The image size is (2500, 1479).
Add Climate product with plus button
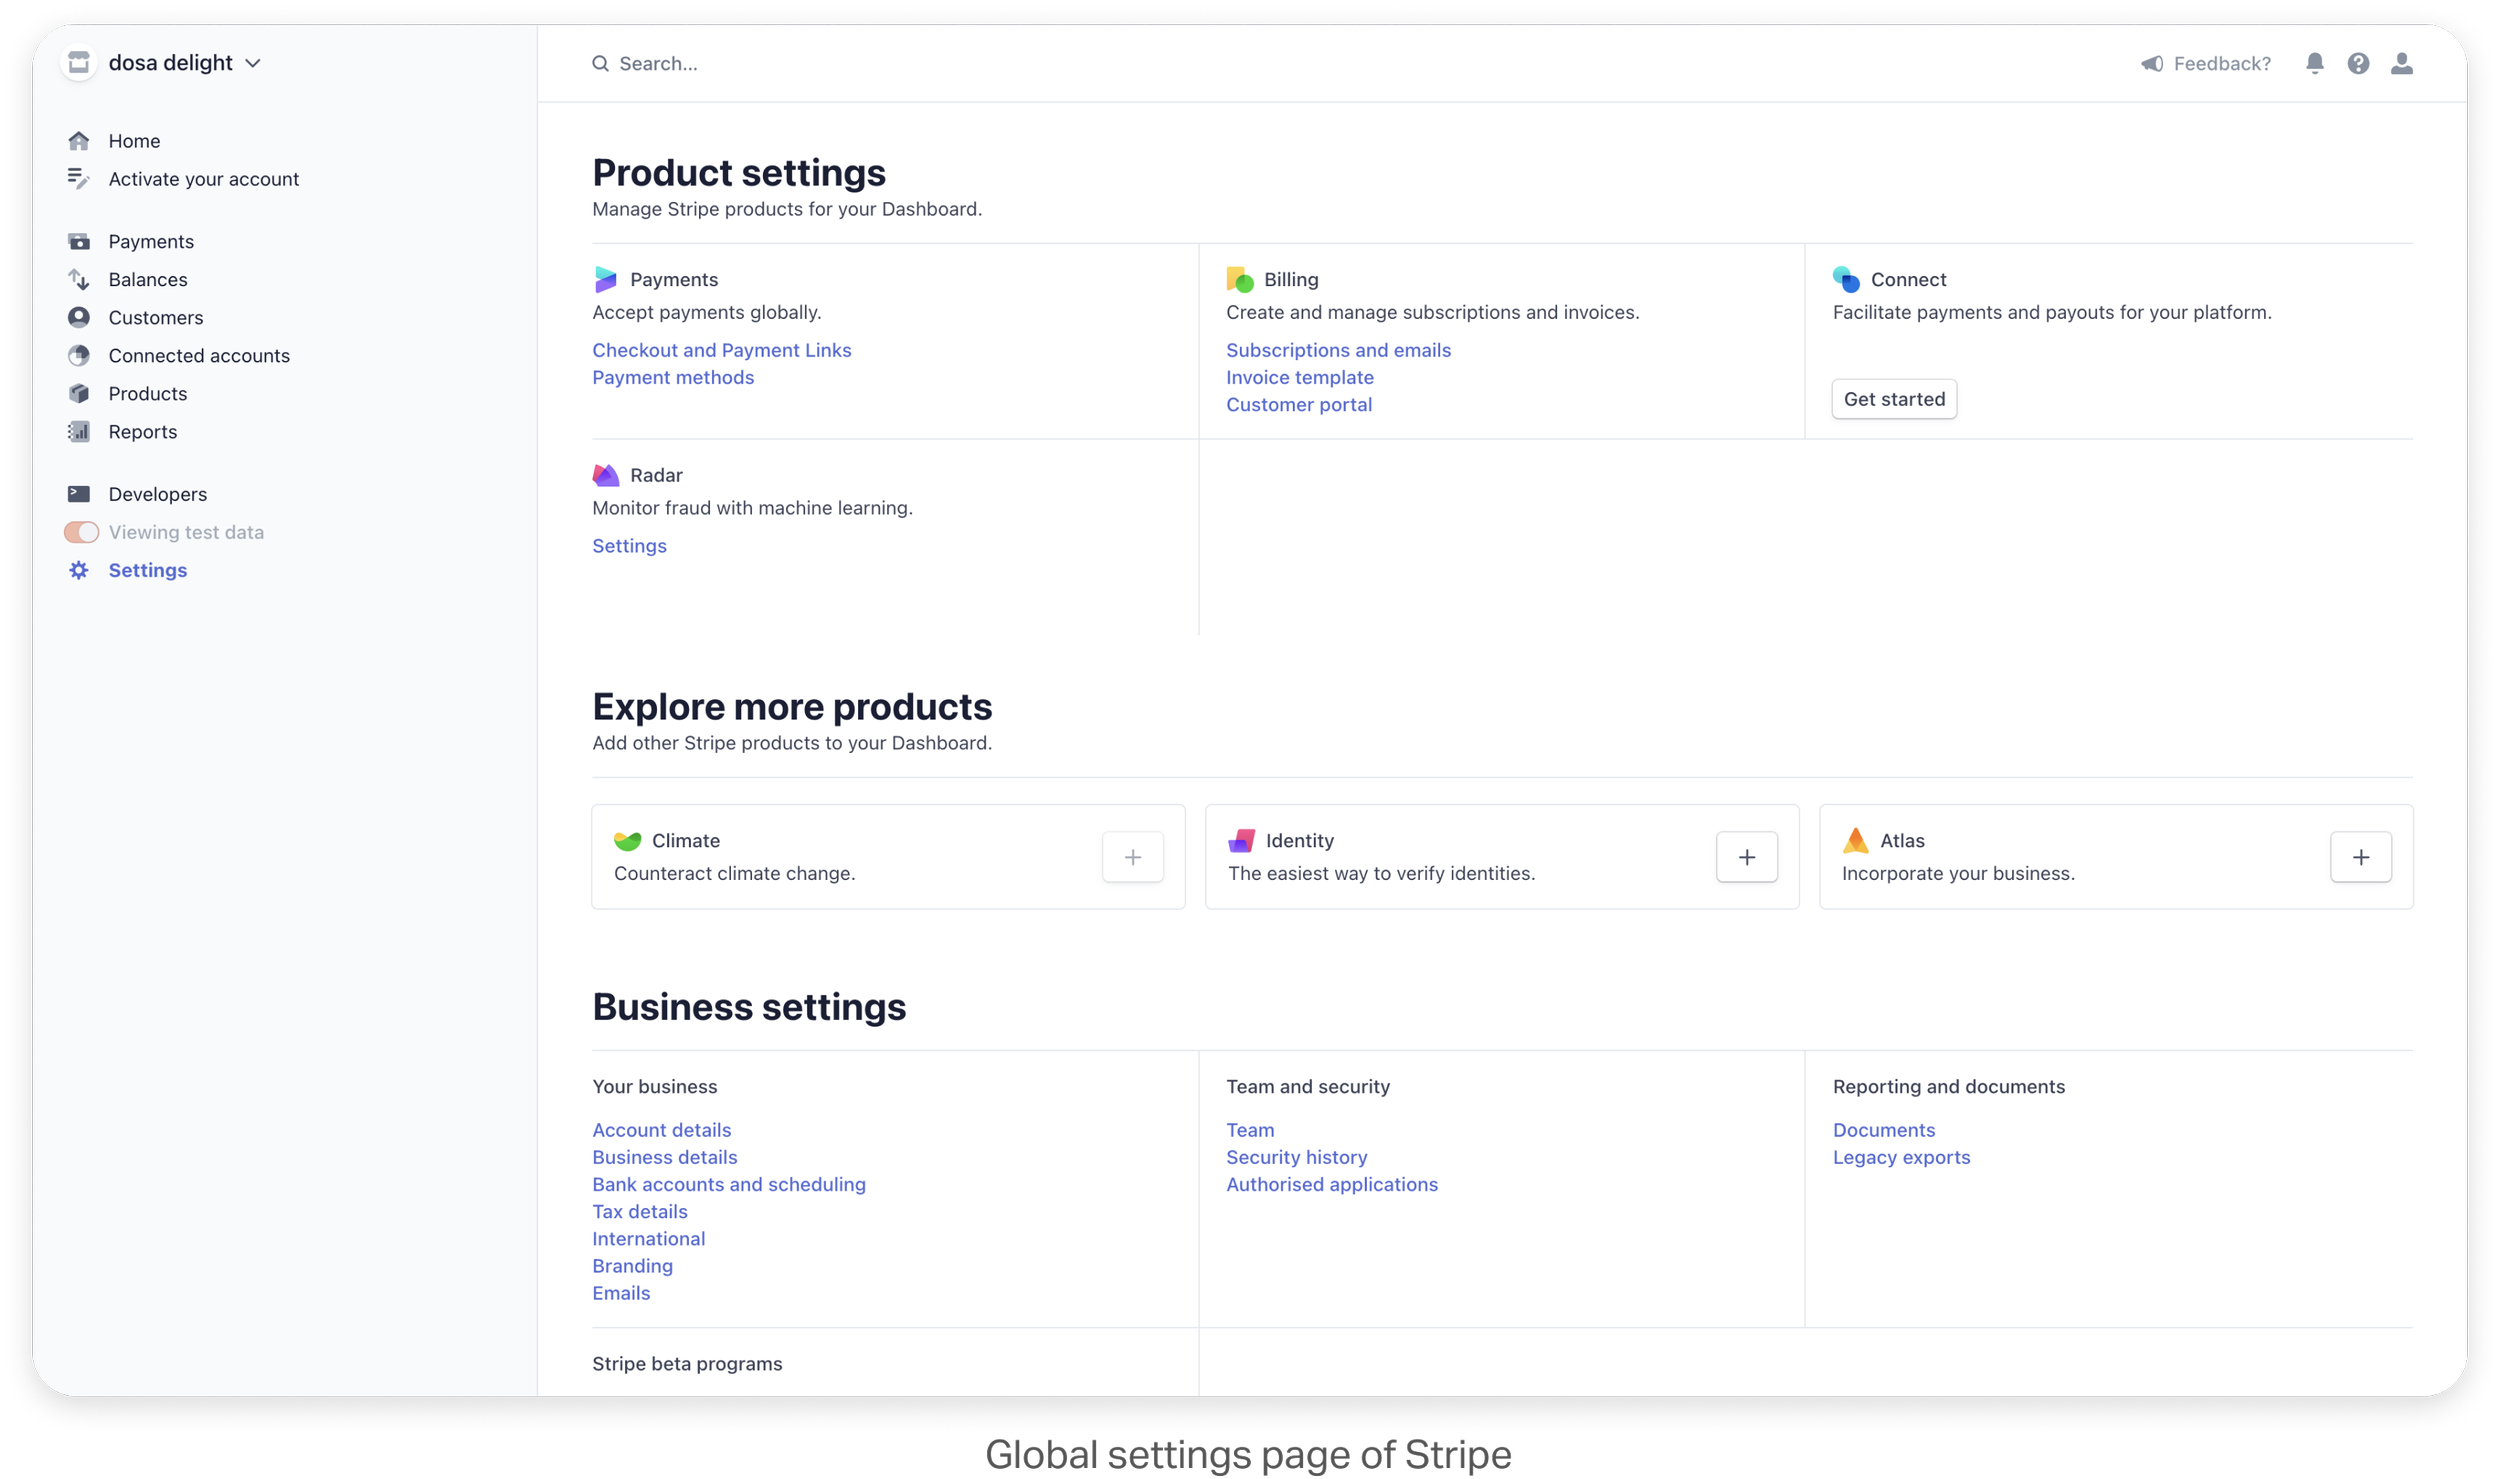click(1132, 857)
